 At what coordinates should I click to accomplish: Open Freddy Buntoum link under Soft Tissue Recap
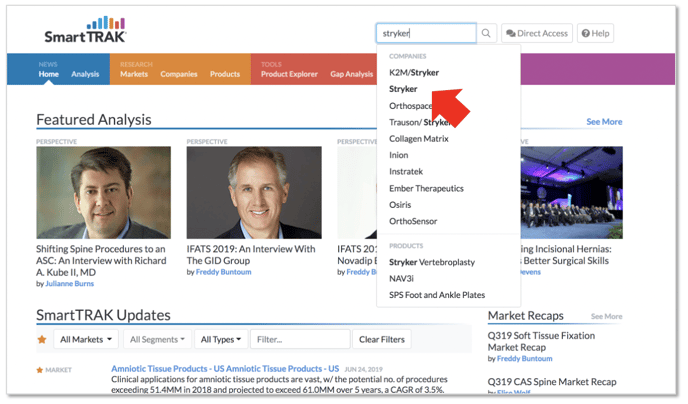(524, 359)
